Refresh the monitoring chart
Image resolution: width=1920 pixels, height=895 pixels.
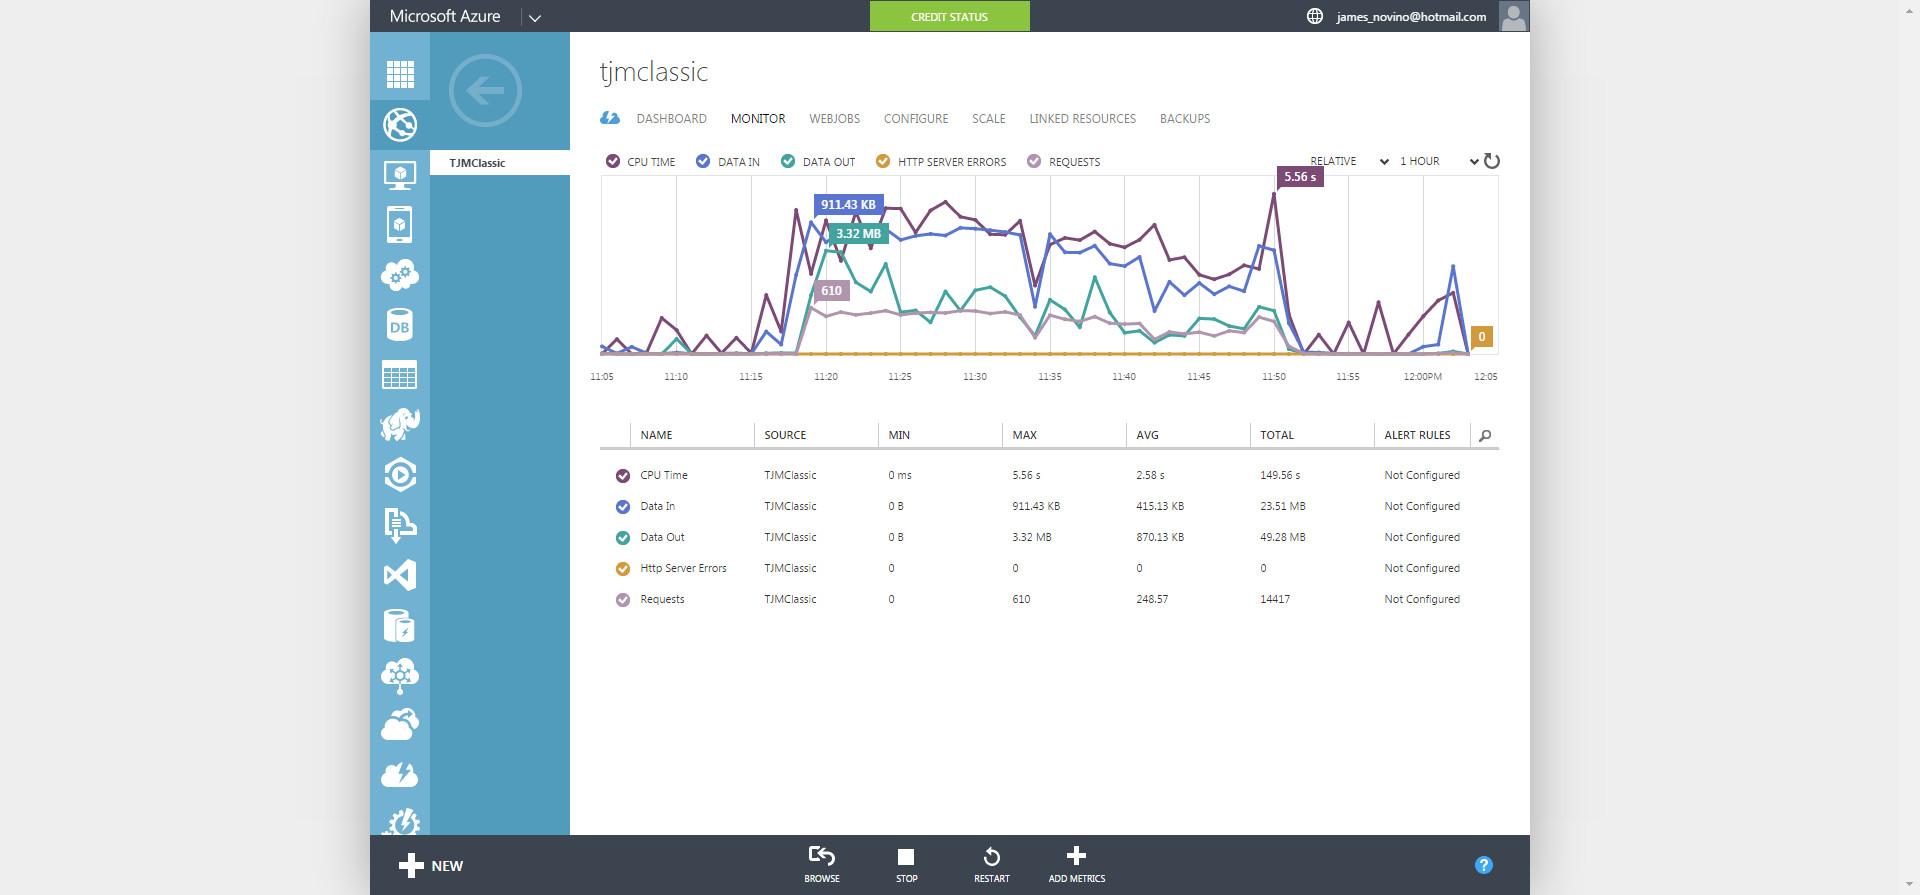tap(1492, 161)
